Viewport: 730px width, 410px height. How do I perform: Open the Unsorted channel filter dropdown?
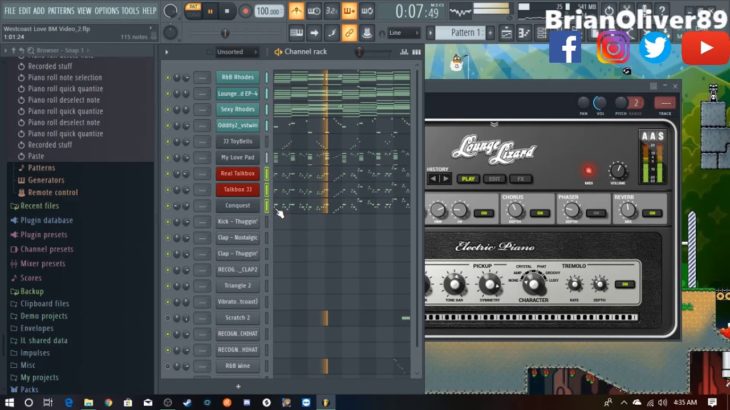(x=236, y=52)
